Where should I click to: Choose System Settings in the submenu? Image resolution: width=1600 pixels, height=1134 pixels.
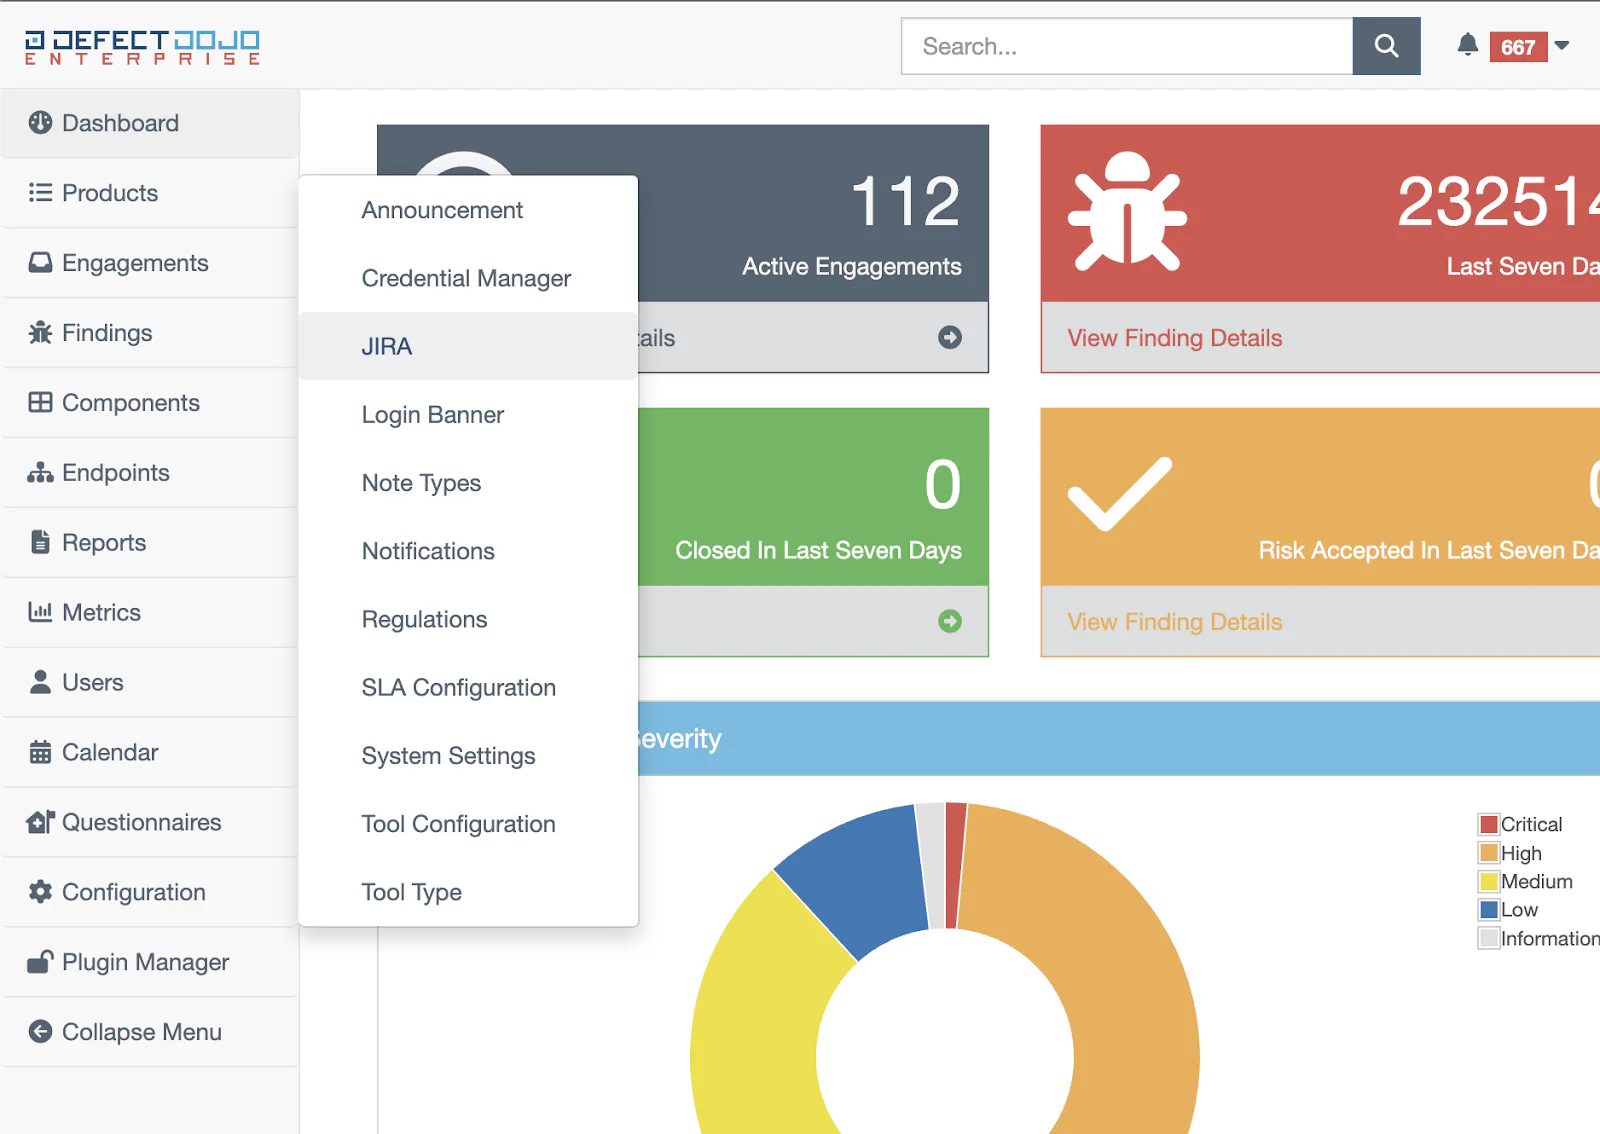pos(448,756)
